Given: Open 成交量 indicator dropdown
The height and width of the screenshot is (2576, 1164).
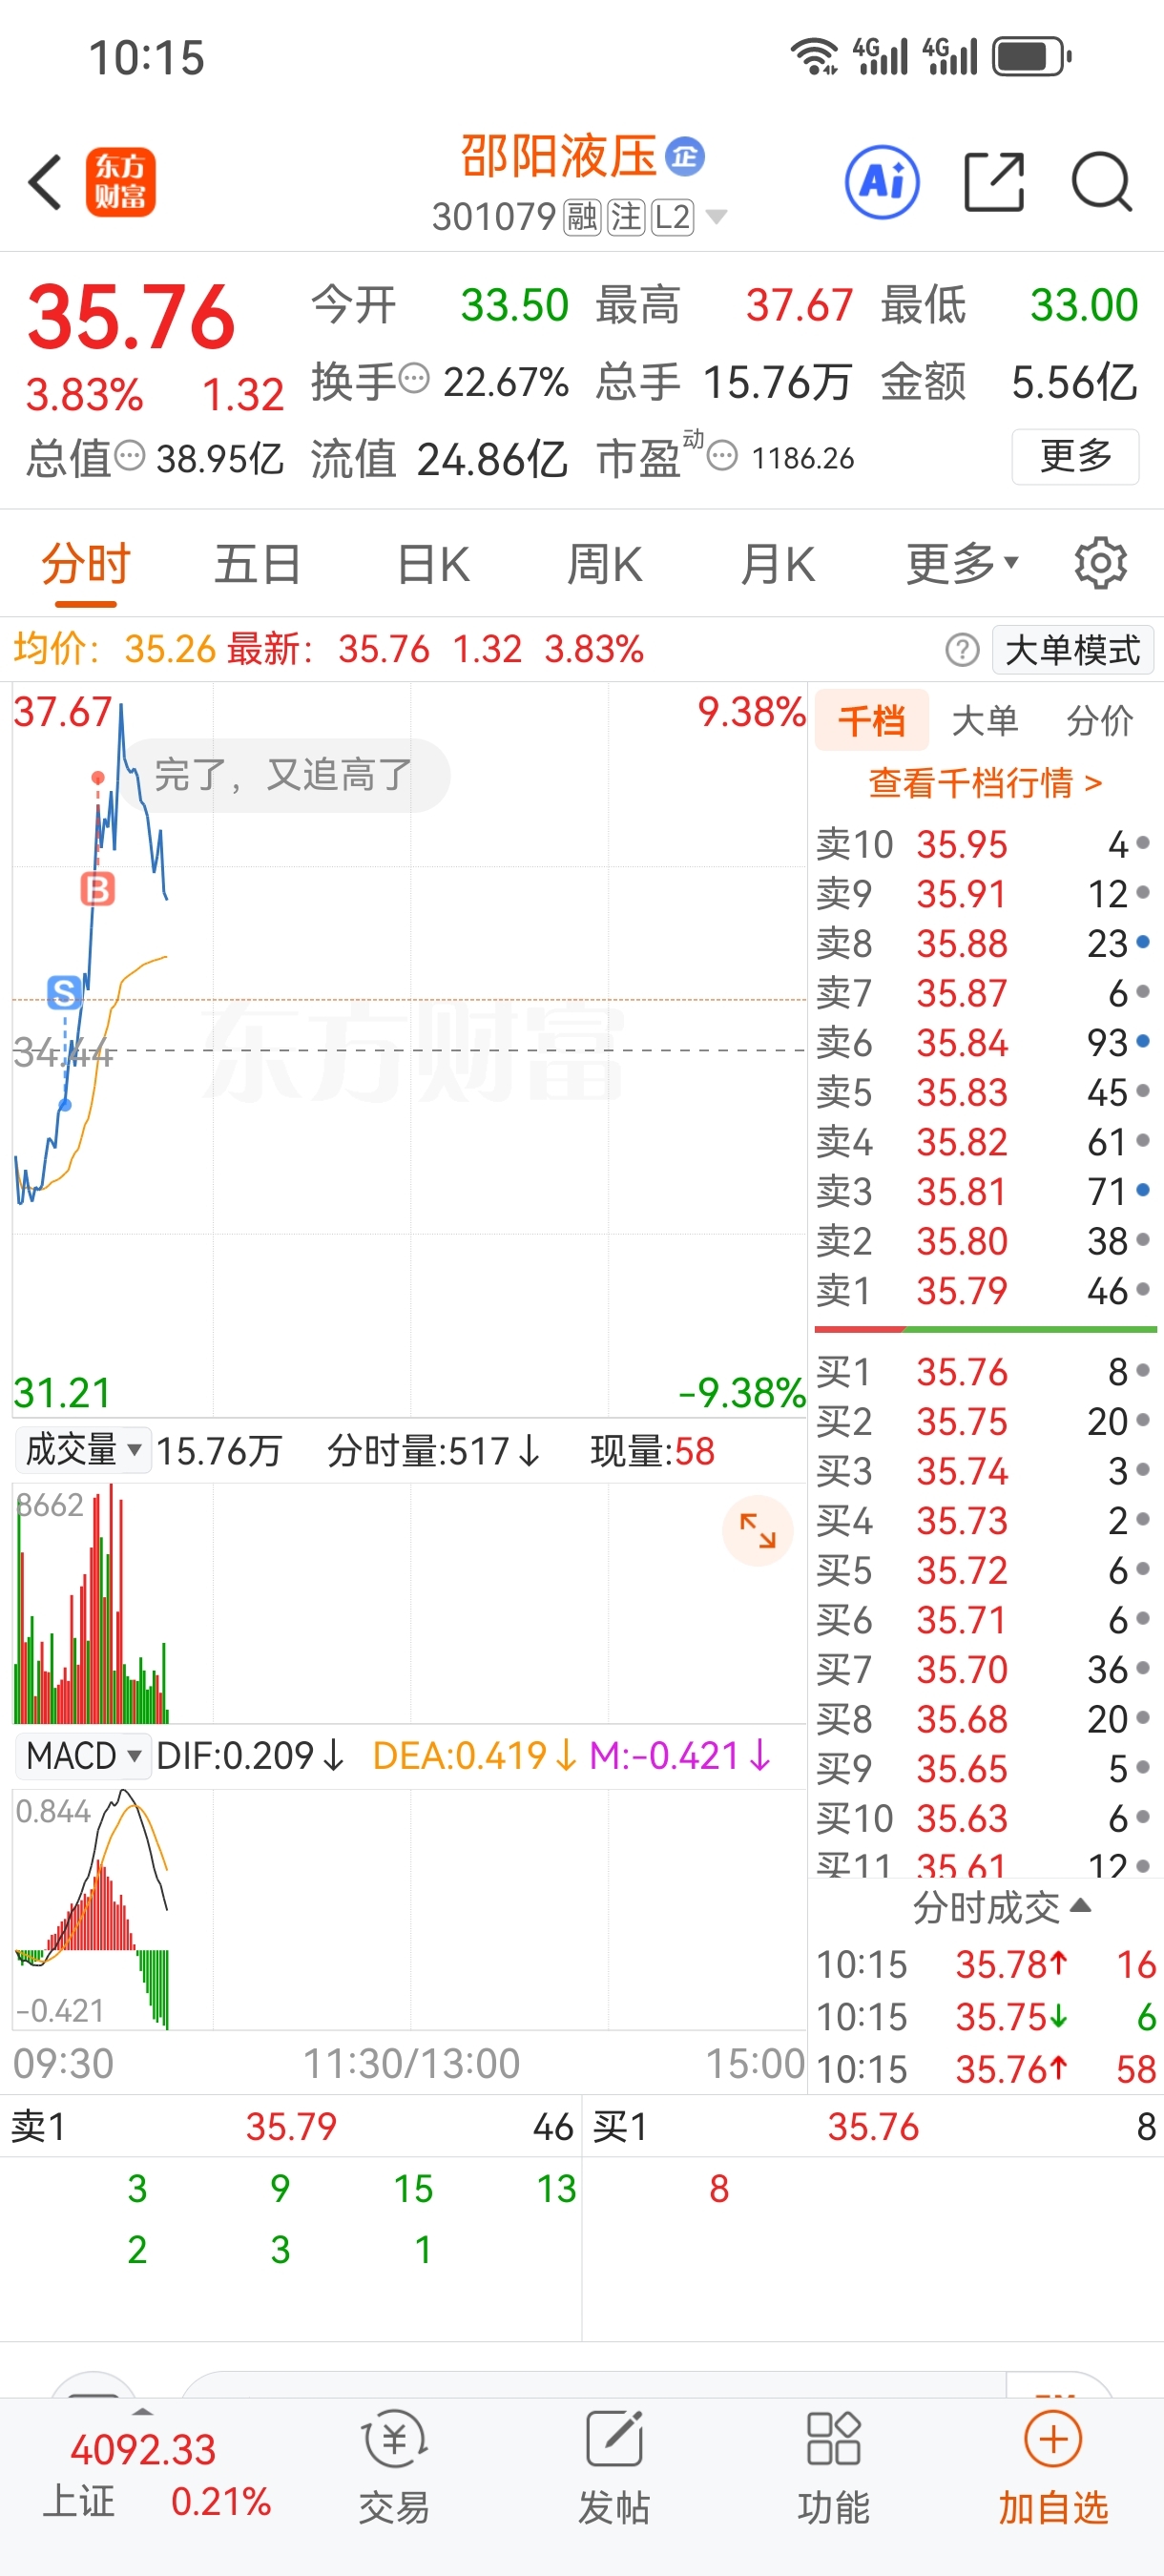Looking at the screenshot, I should (x=83, y=1449).
